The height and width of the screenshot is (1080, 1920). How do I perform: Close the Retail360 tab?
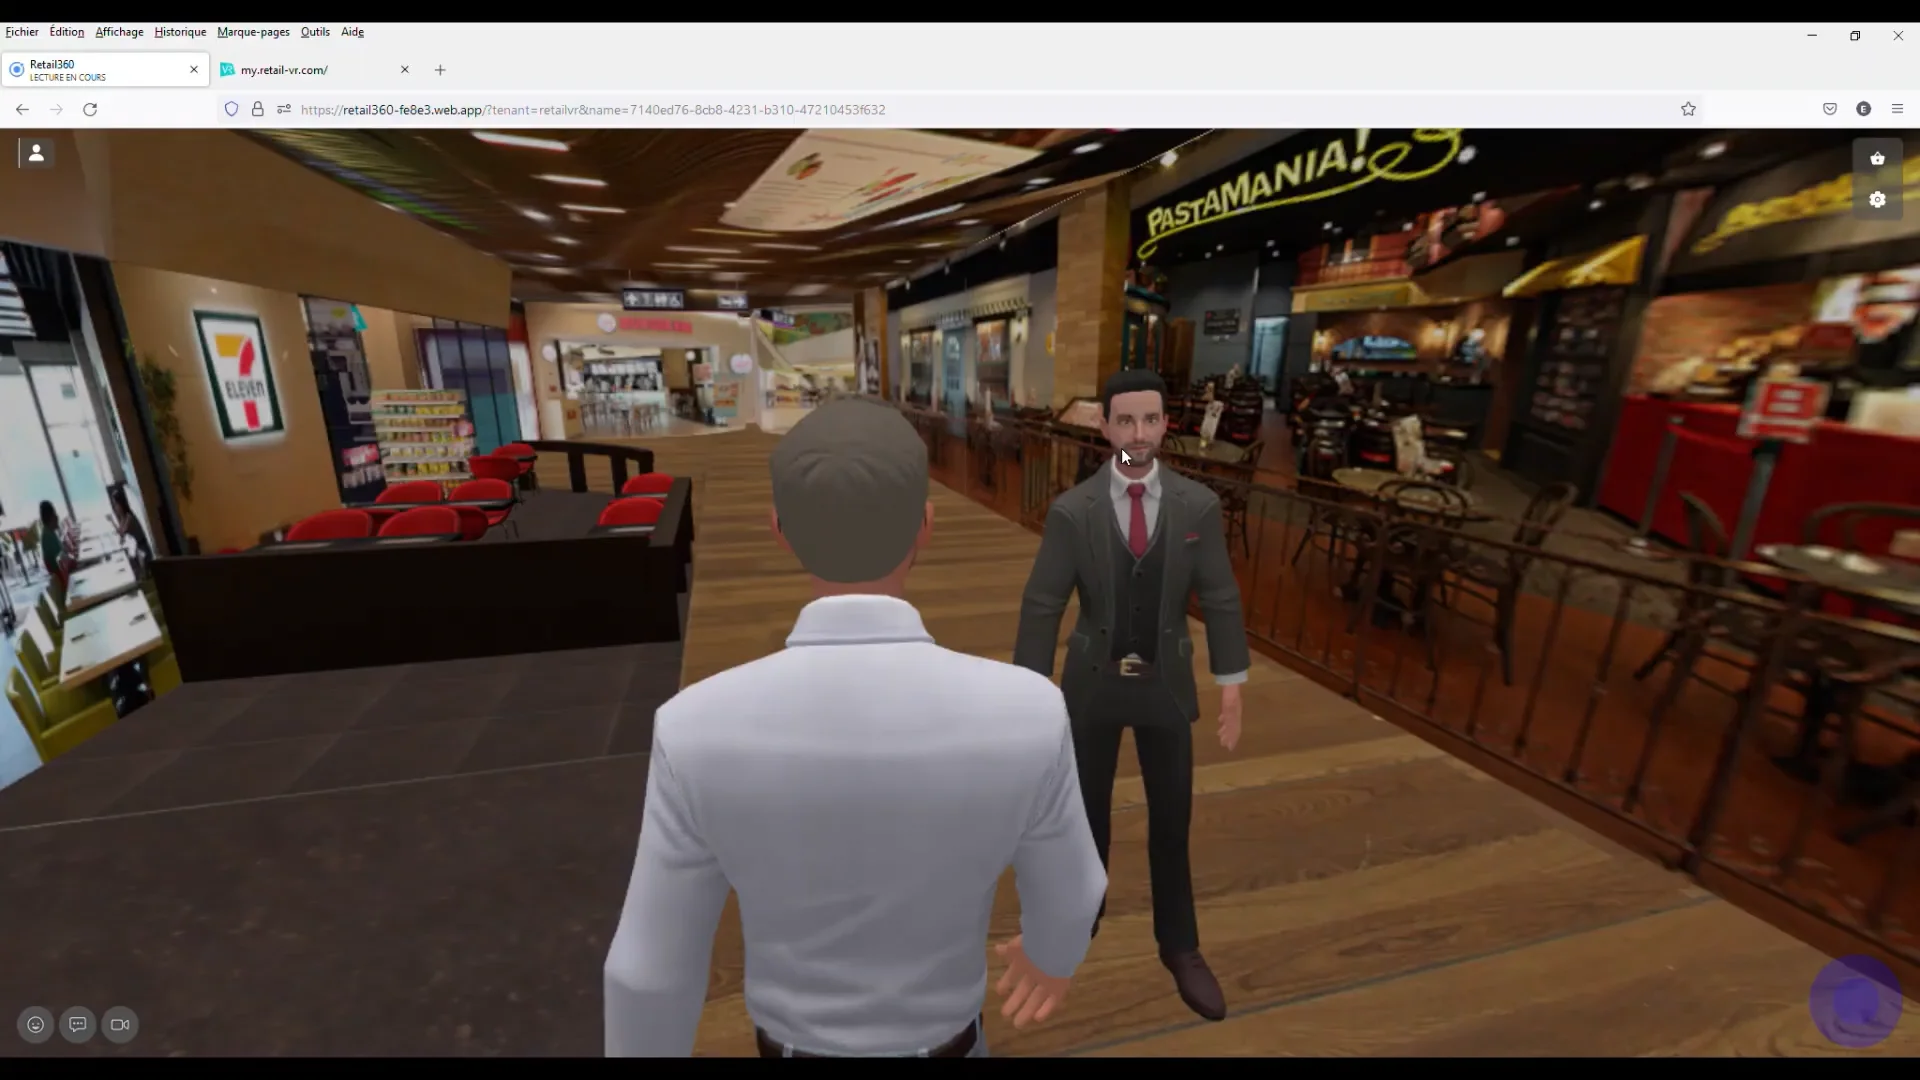(194, 70)
